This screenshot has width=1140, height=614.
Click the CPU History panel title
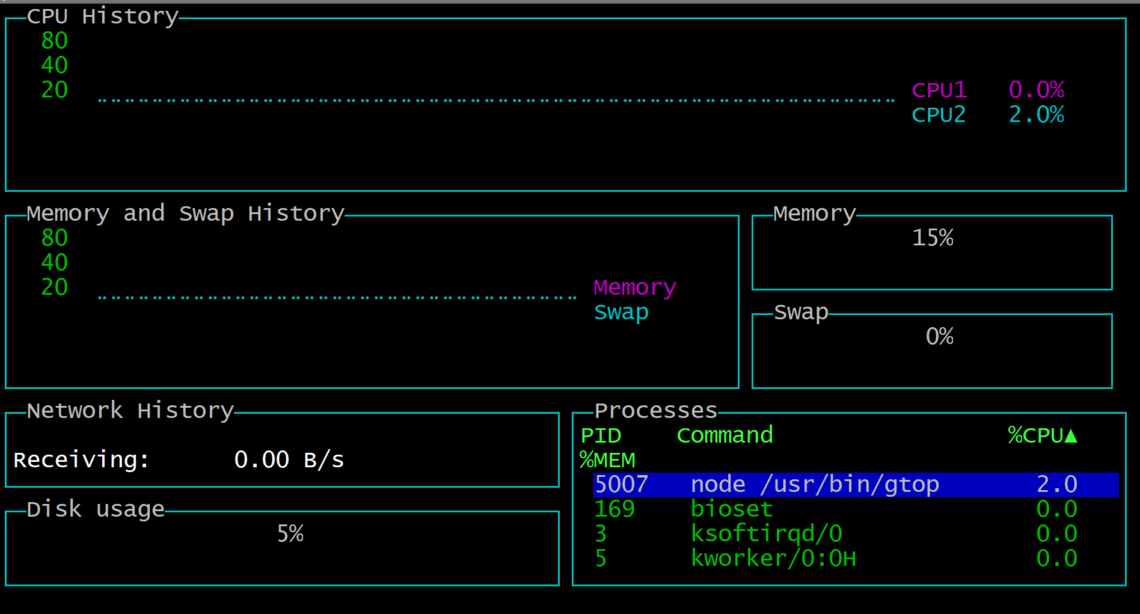(102, 16)
